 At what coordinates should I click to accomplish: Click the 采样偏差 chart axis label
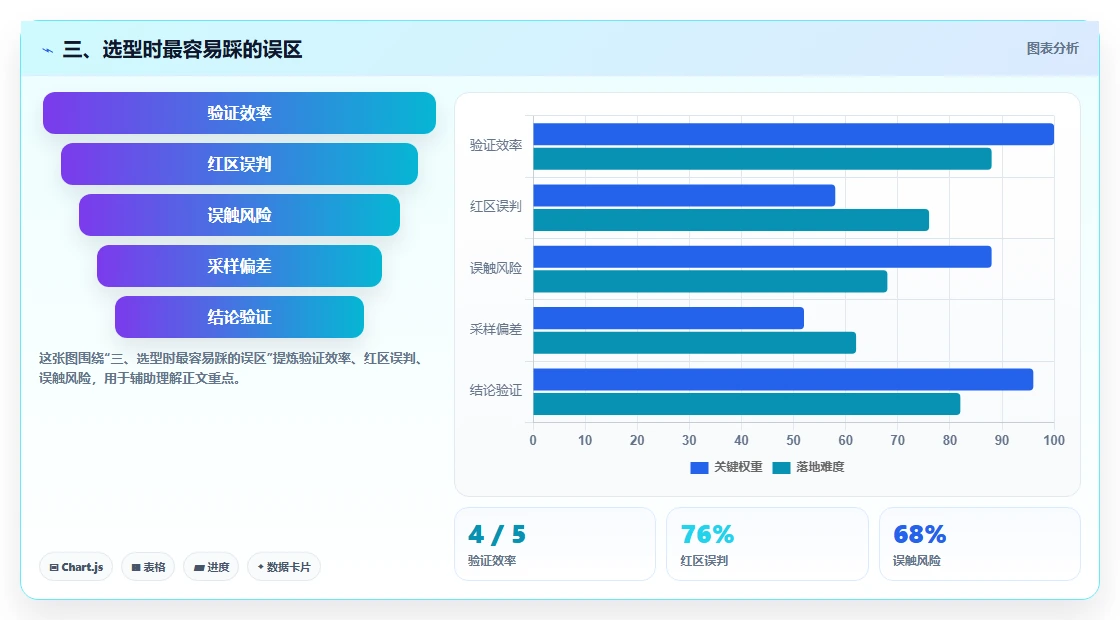point(496,329)
